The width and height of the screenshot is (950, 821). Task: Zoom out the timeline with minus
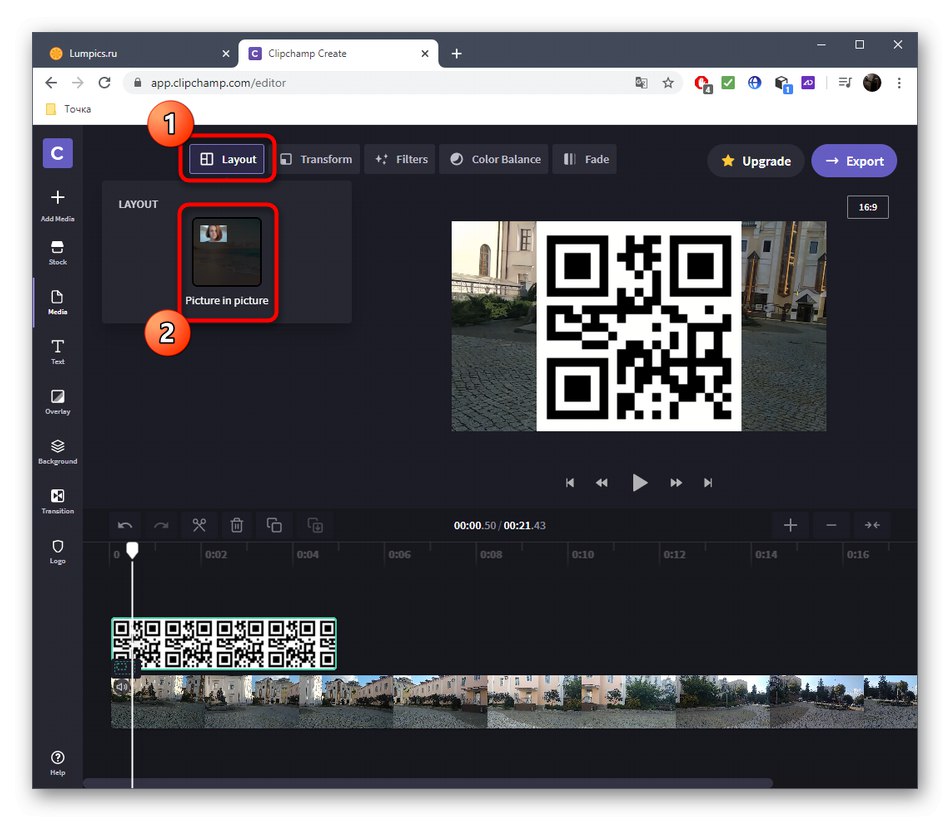pos(831,525)
